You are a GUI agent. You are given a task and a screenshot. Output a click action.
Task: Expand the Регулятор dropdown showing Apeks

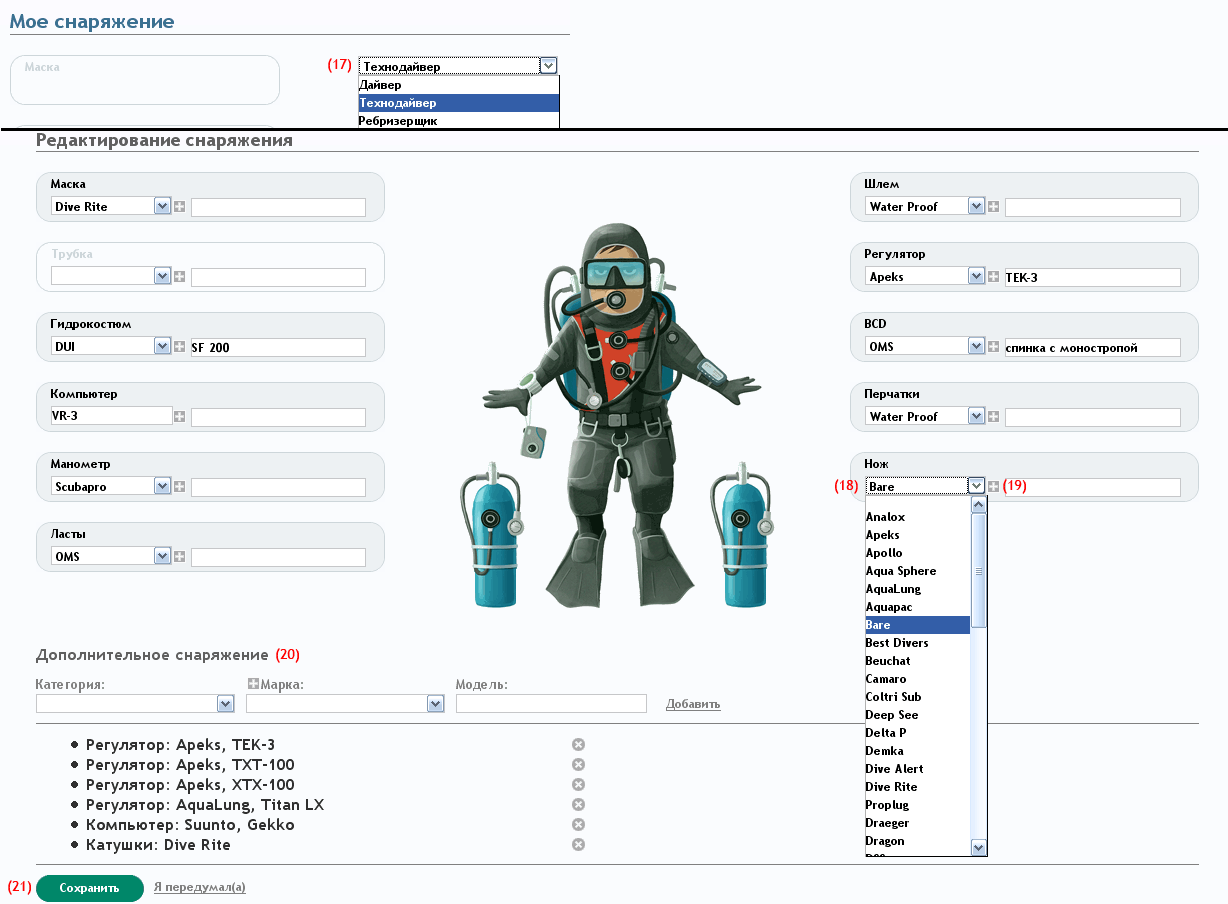coord(925,276)
